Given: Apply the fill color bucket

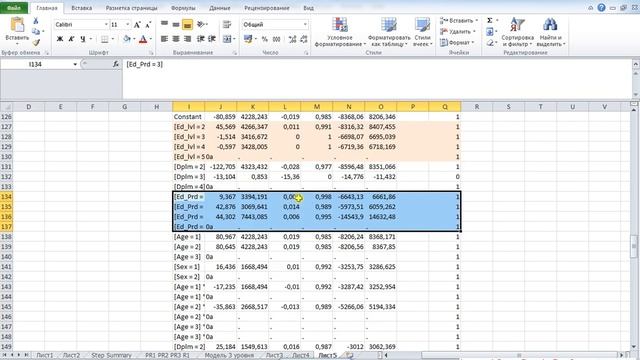Looking at the screenshot, I should (127, 39).
